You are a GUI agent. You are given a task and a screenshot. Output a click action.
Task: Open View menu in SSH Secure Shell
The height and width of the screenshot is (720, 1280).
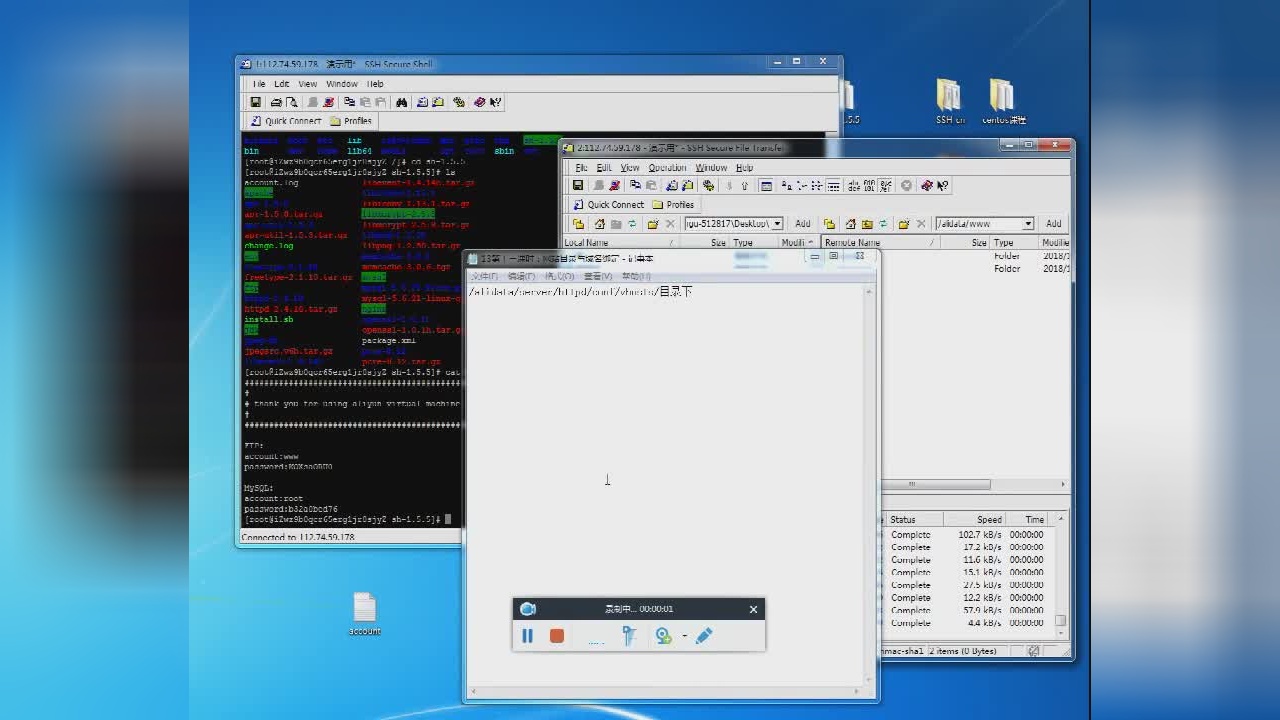308,84
